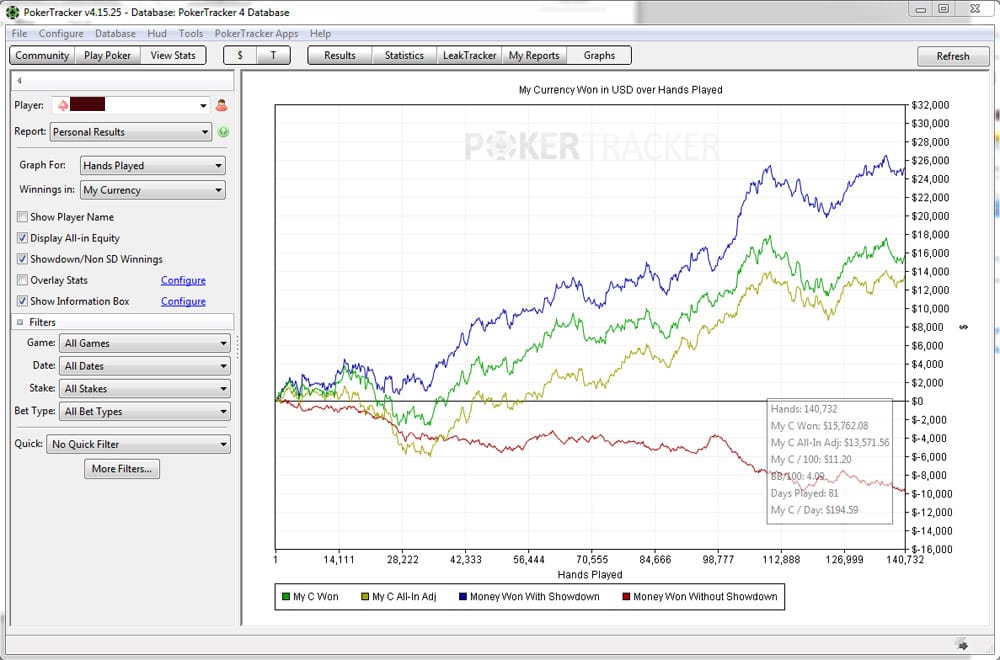Click Configure link beside Show Information Box

(183, 301)
